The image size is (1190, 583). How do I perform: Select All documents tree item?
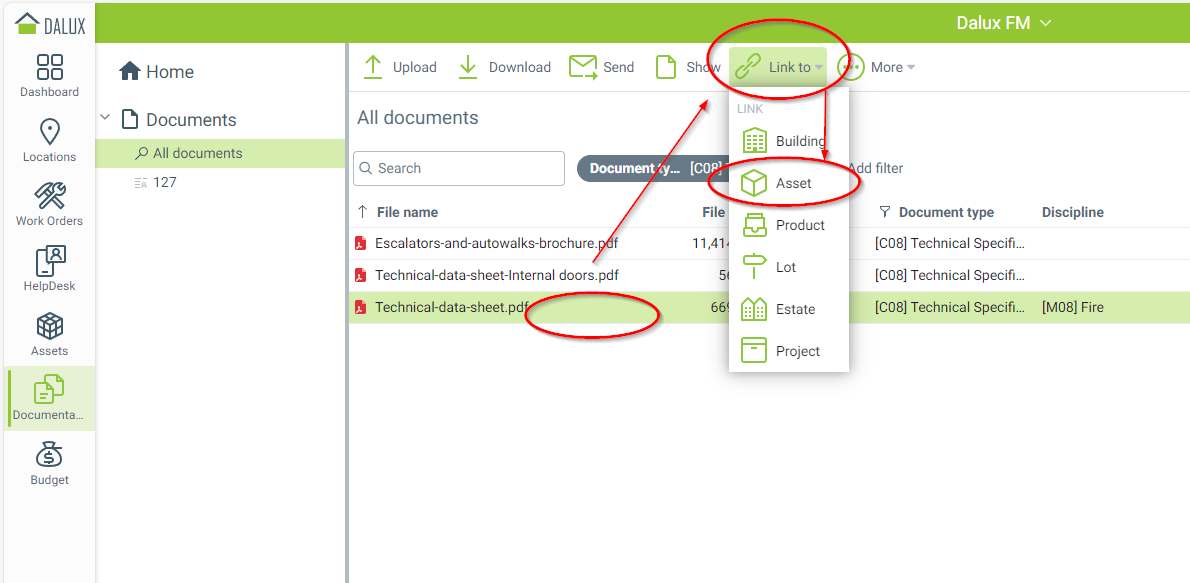coord(197,153)
